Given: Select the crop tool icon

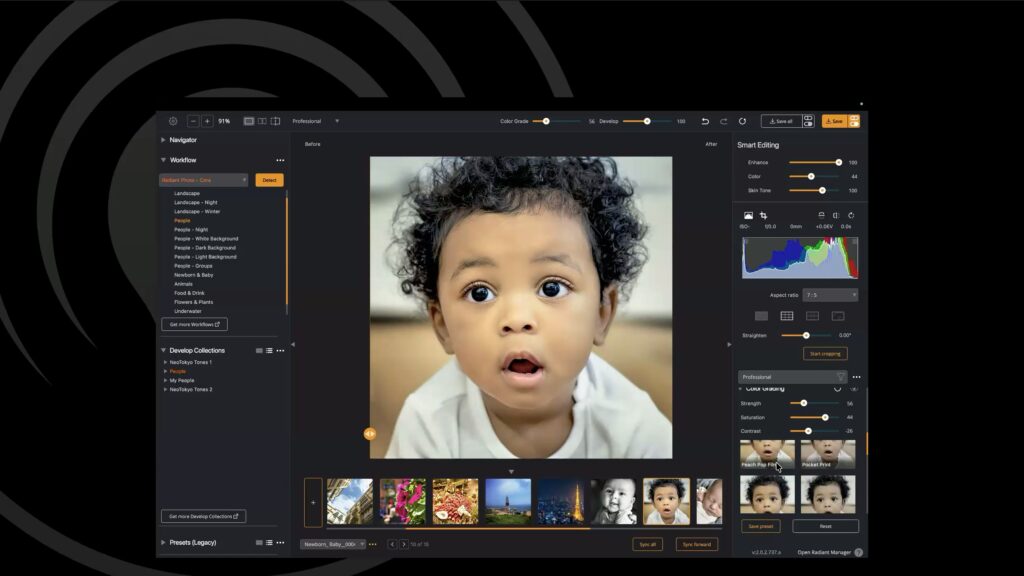Looking at the screenshot, I should 763,216.
